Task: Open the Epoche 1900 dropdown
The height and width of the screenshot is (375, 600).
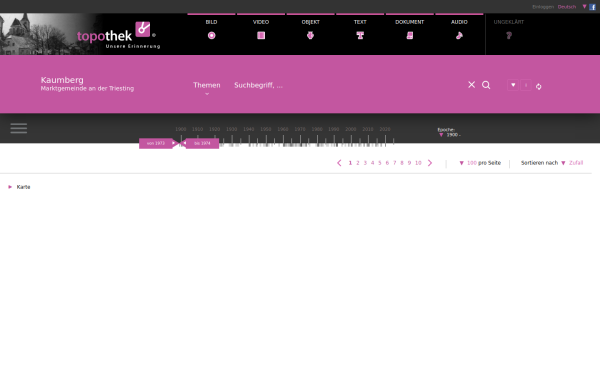Action: [x=450, y=135]
